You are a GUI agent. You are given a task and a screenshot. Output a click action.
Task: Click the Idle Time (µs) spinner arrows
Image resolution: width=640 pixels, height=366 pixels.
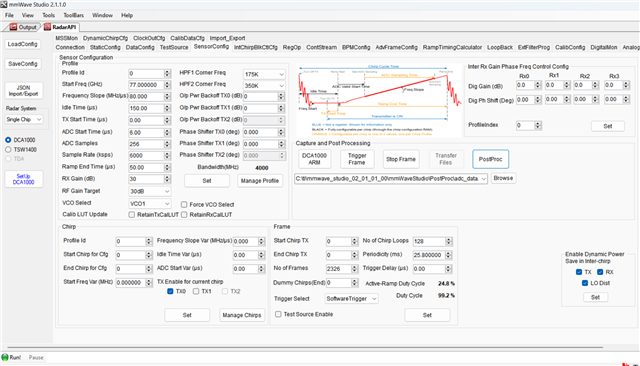(167, 109)
